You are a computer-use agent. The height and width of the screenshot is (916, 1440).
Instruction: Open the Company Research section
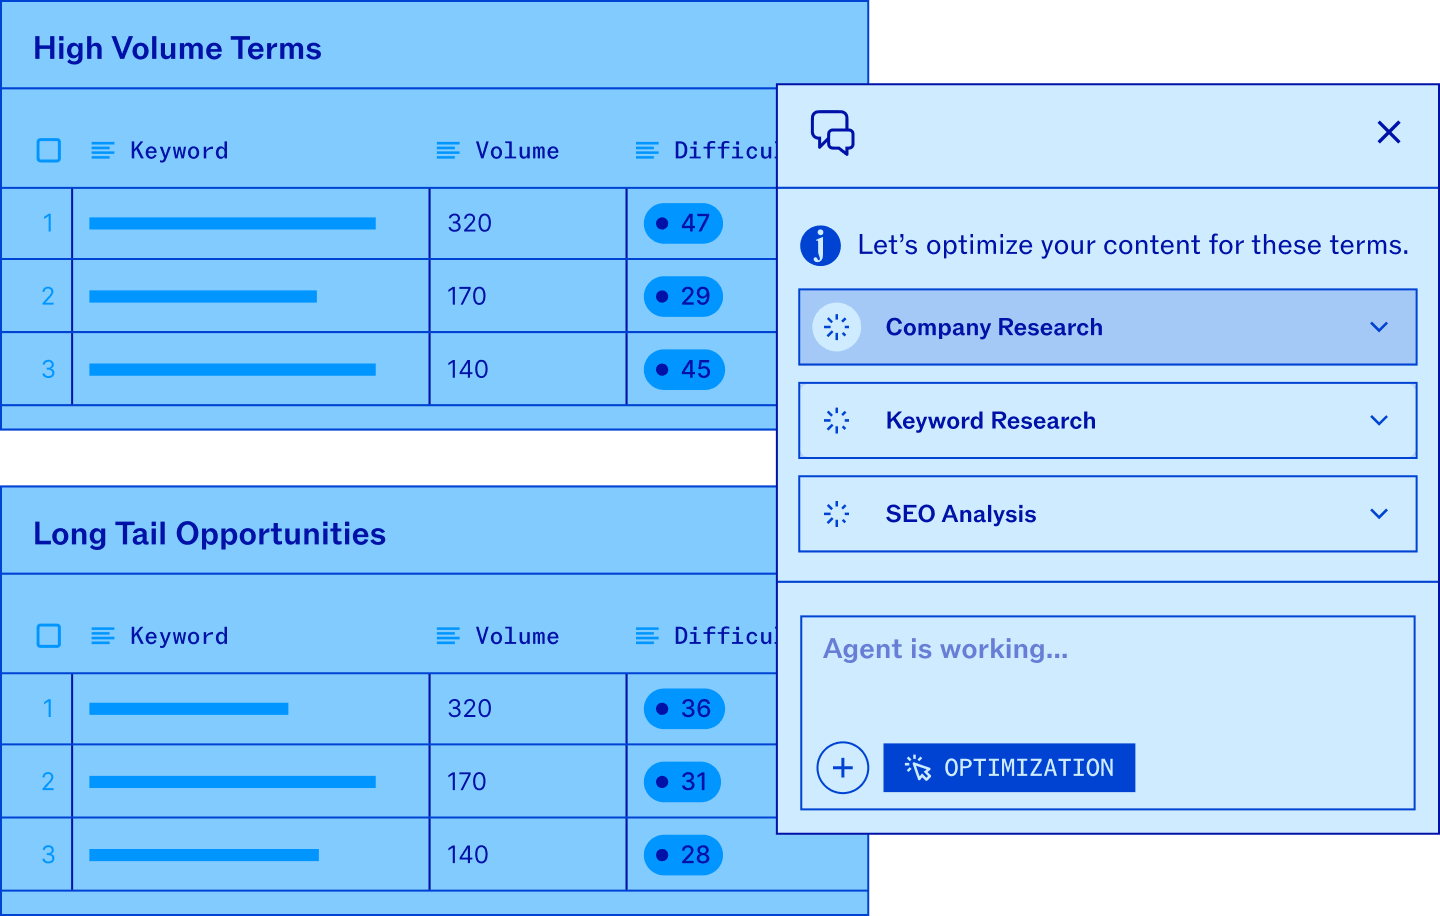(1108, 327)
